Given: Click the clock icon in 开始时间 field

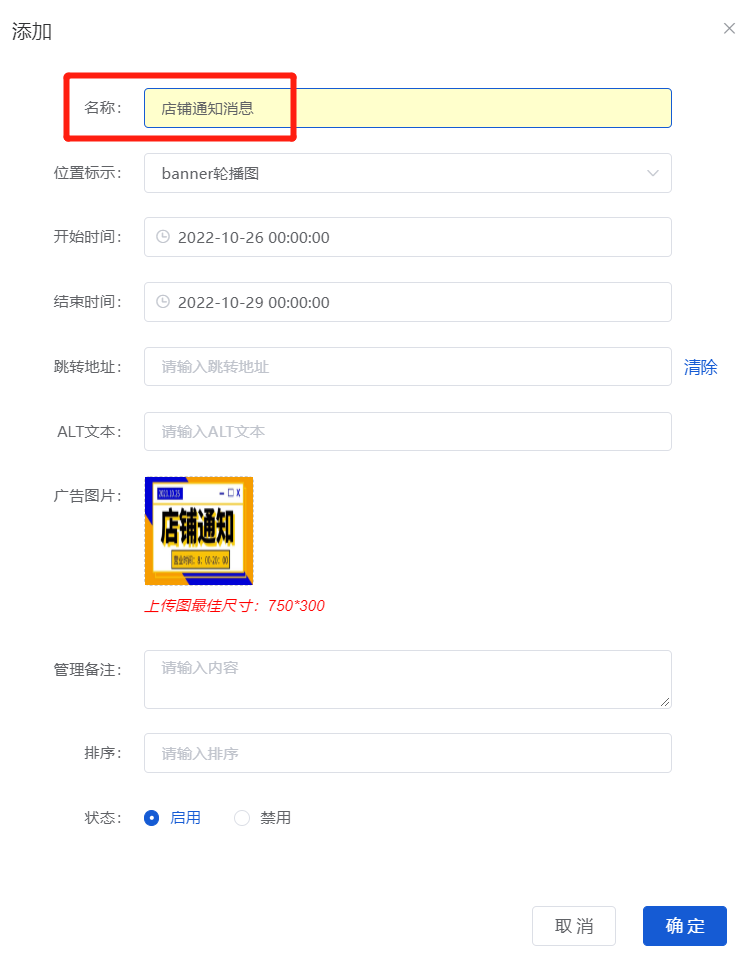Looking at the screenshot, I should [x=163, y=236].
